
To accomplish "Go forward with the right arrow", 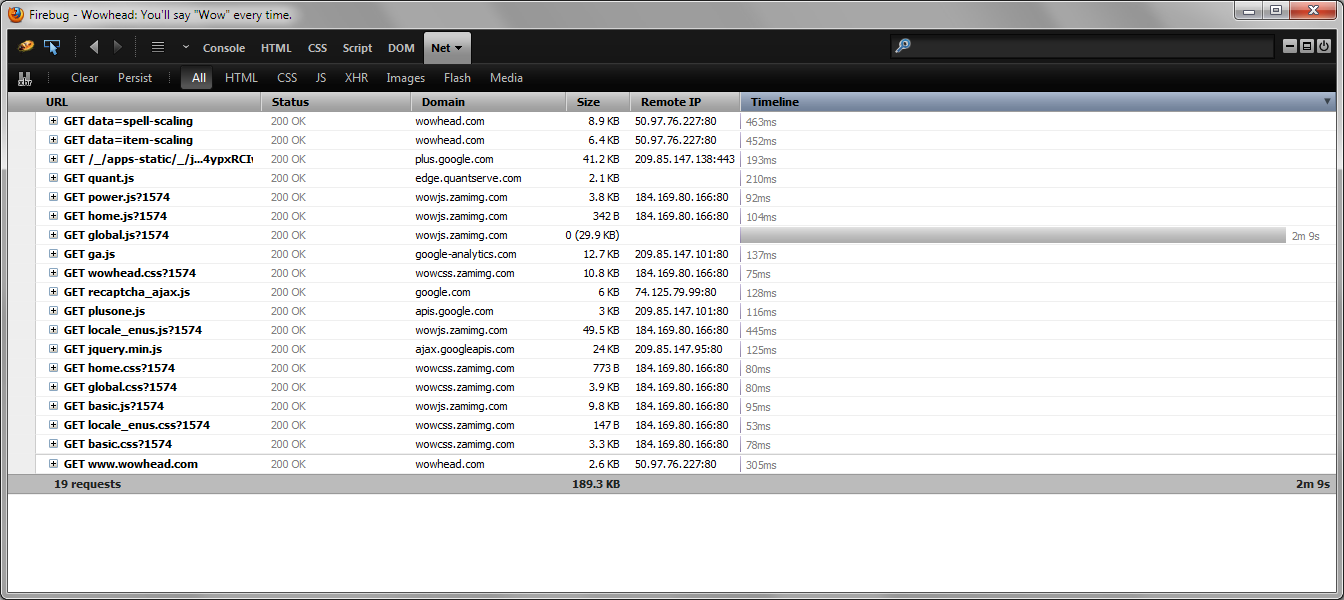I will click(118, 47).
